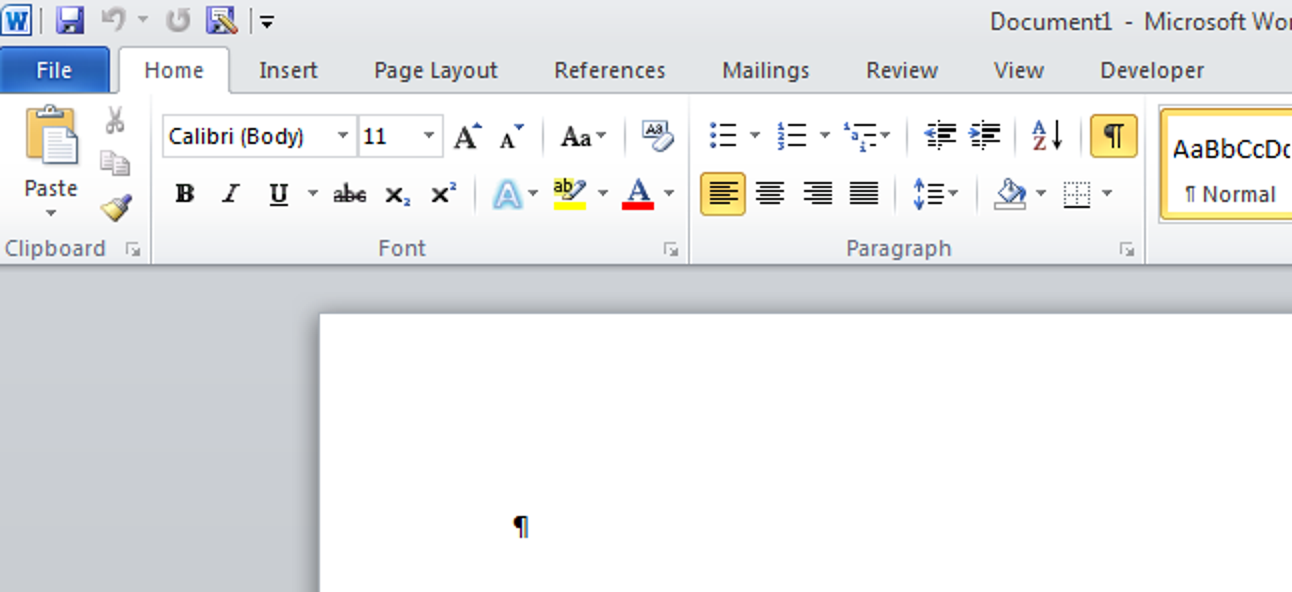The height and width of the screenshot is (592, 1292).
Task: Apply strikethrough formatting
Action: tap(349, 194)
